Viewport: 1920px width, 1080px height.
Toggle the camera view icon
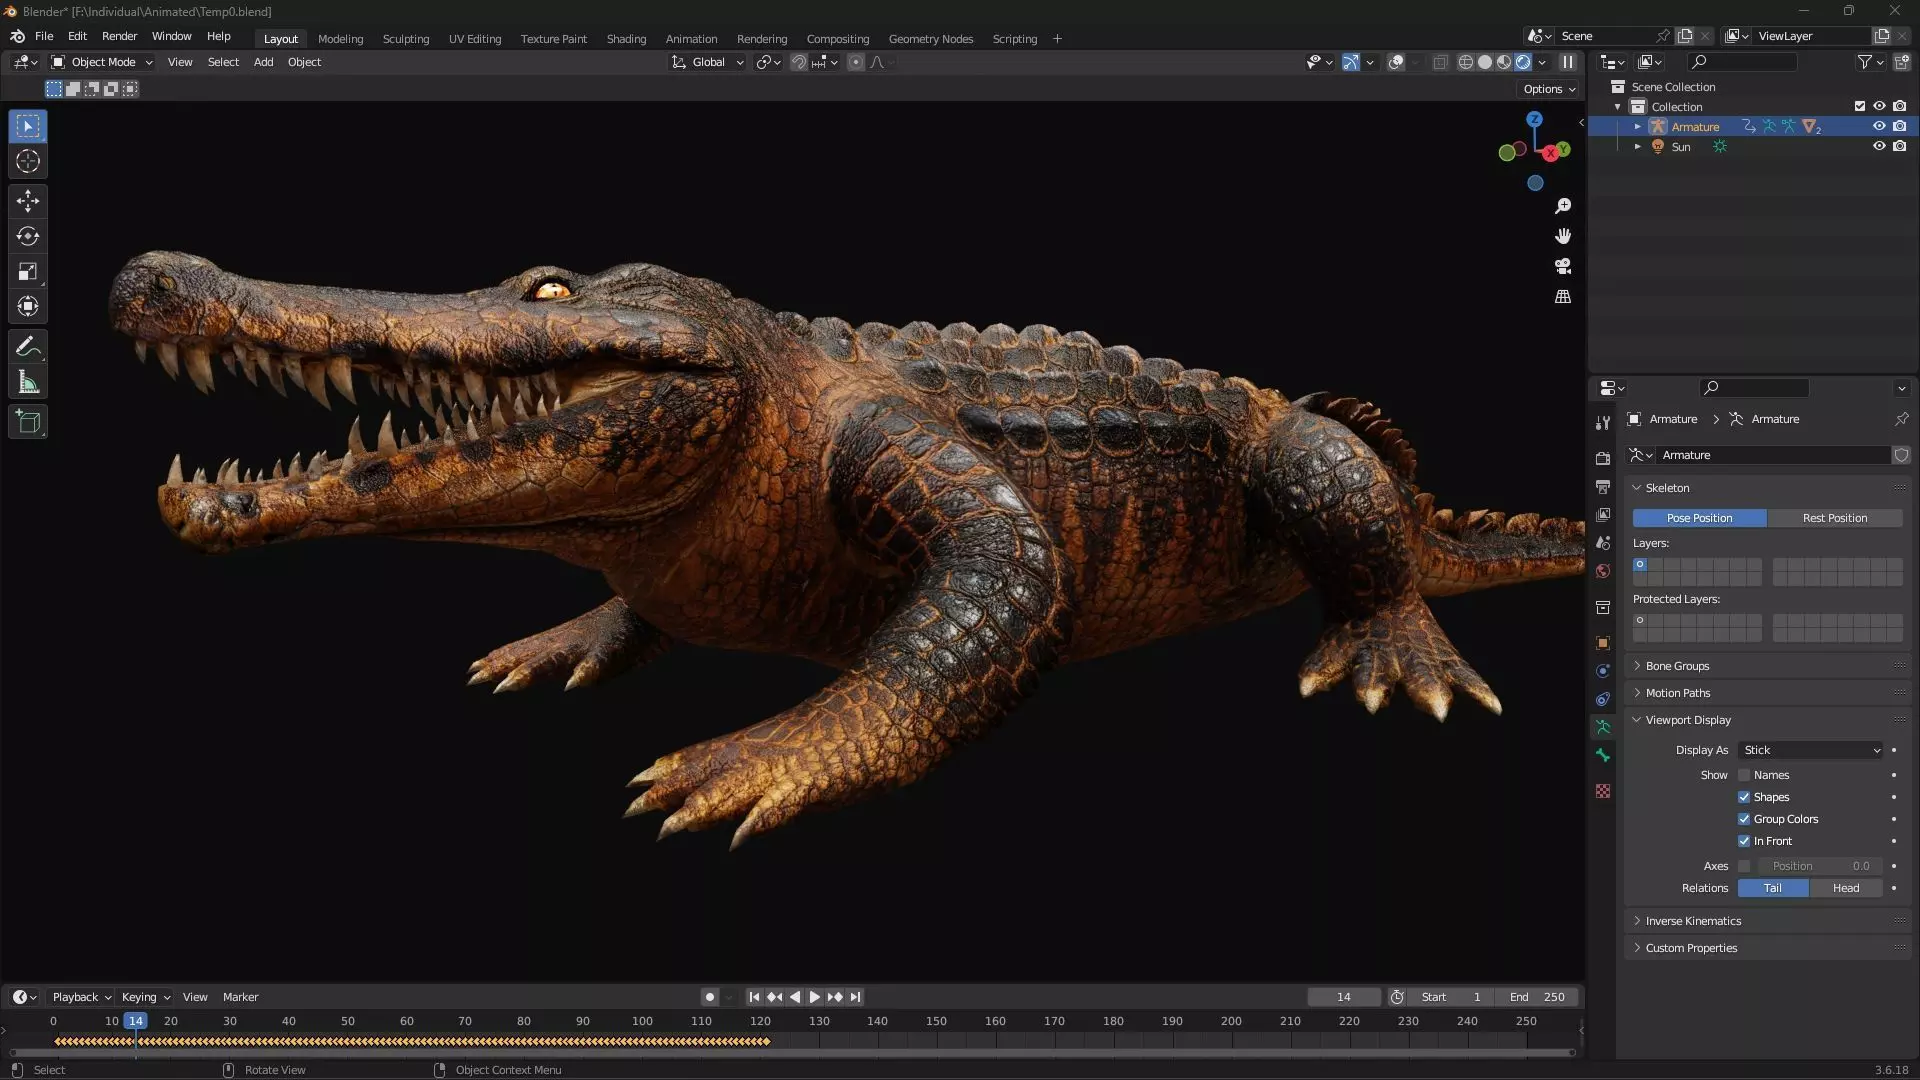coord(1563,266)
